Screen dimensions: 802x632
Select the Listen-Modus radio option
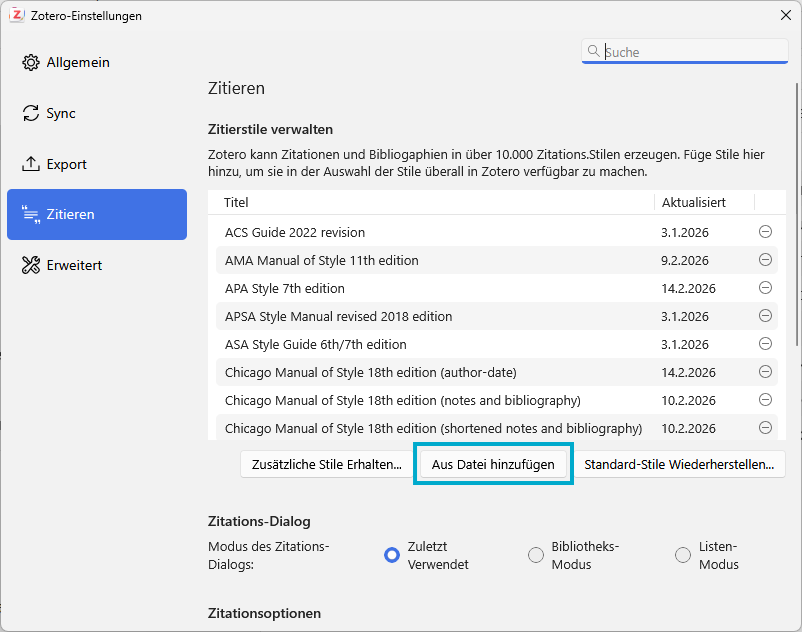click(x=683, y=555)
